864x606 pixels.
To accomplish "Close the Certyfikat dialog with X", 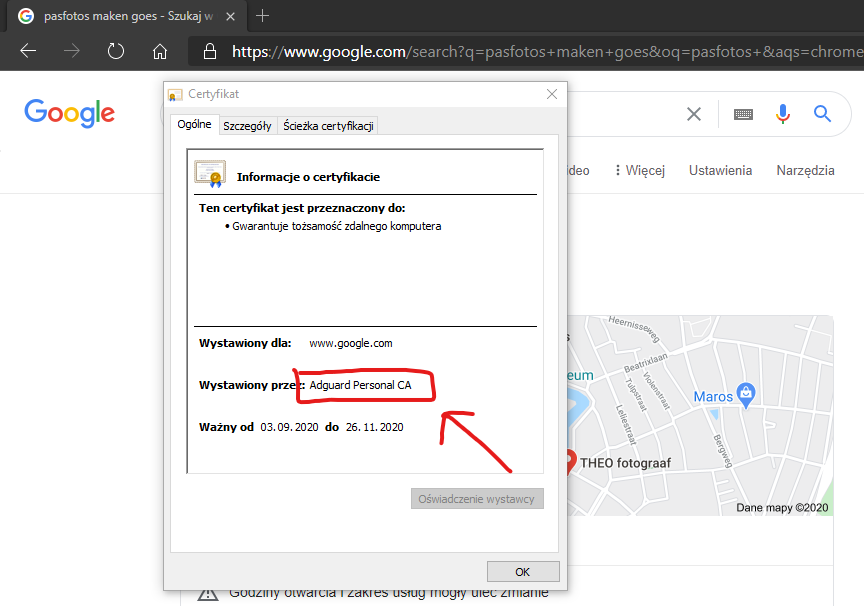I will [x=552, y=94].
